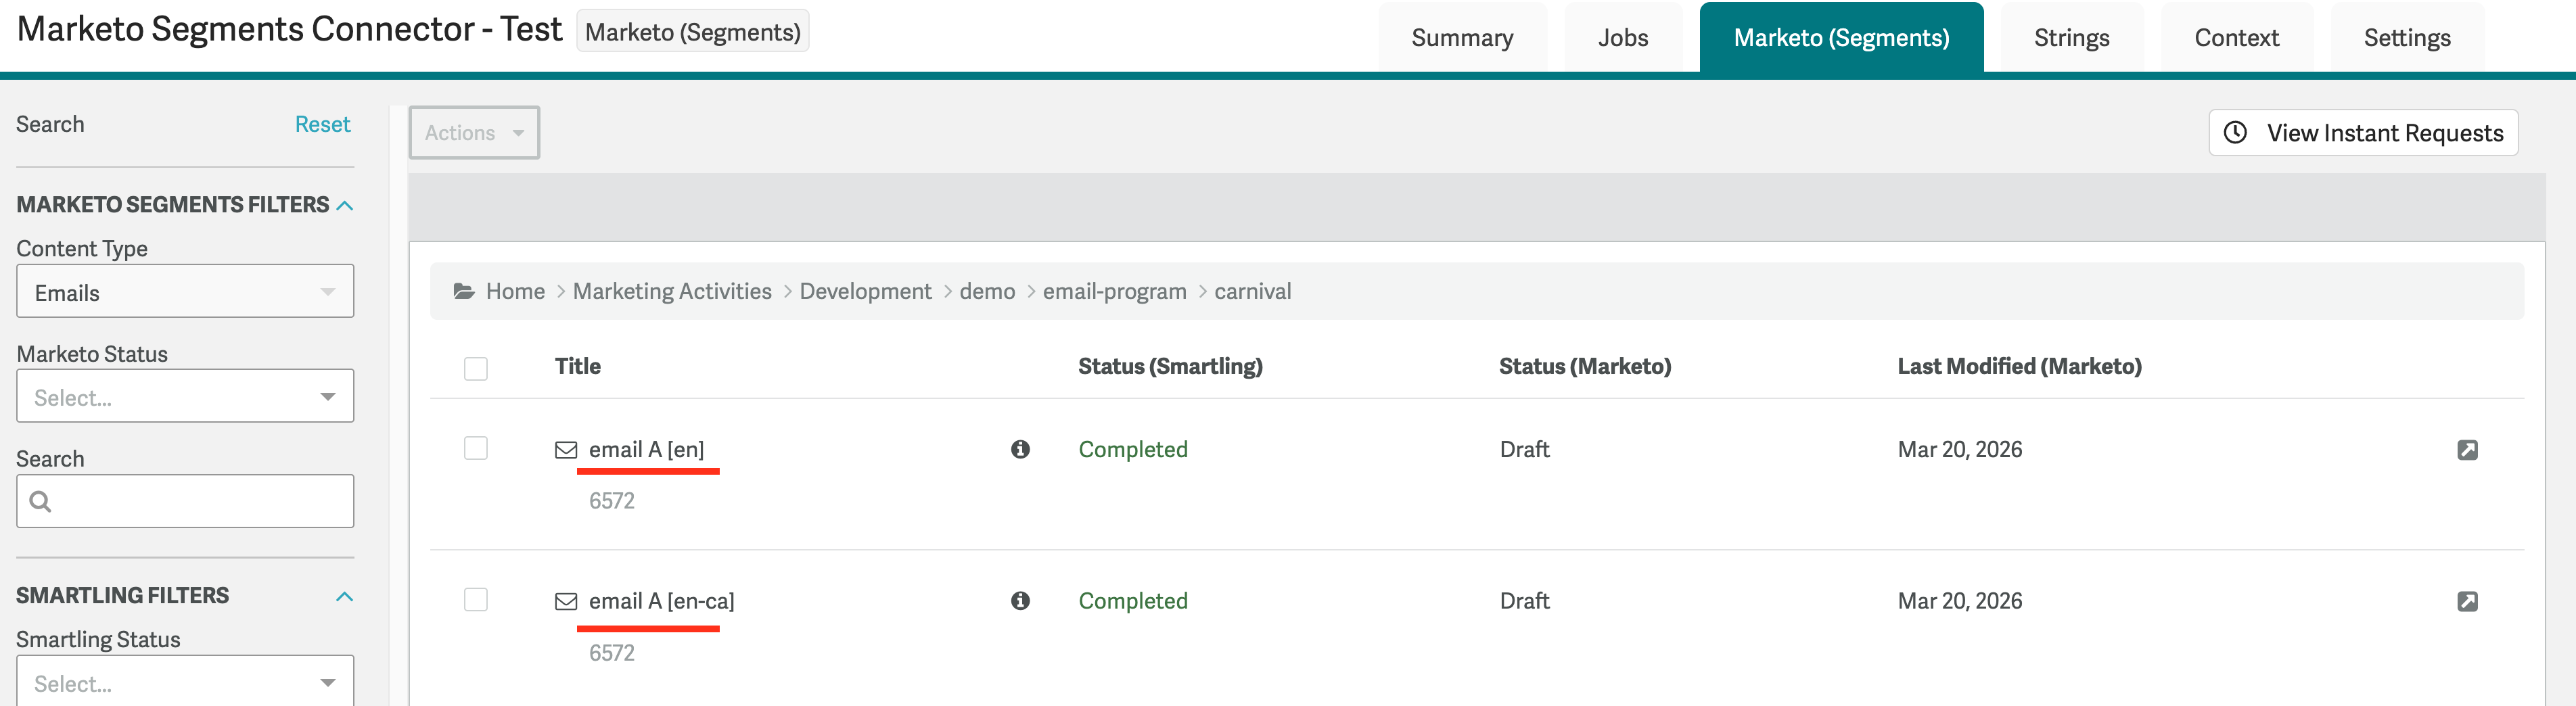Check the box for email A [en]

pos(476,448)
